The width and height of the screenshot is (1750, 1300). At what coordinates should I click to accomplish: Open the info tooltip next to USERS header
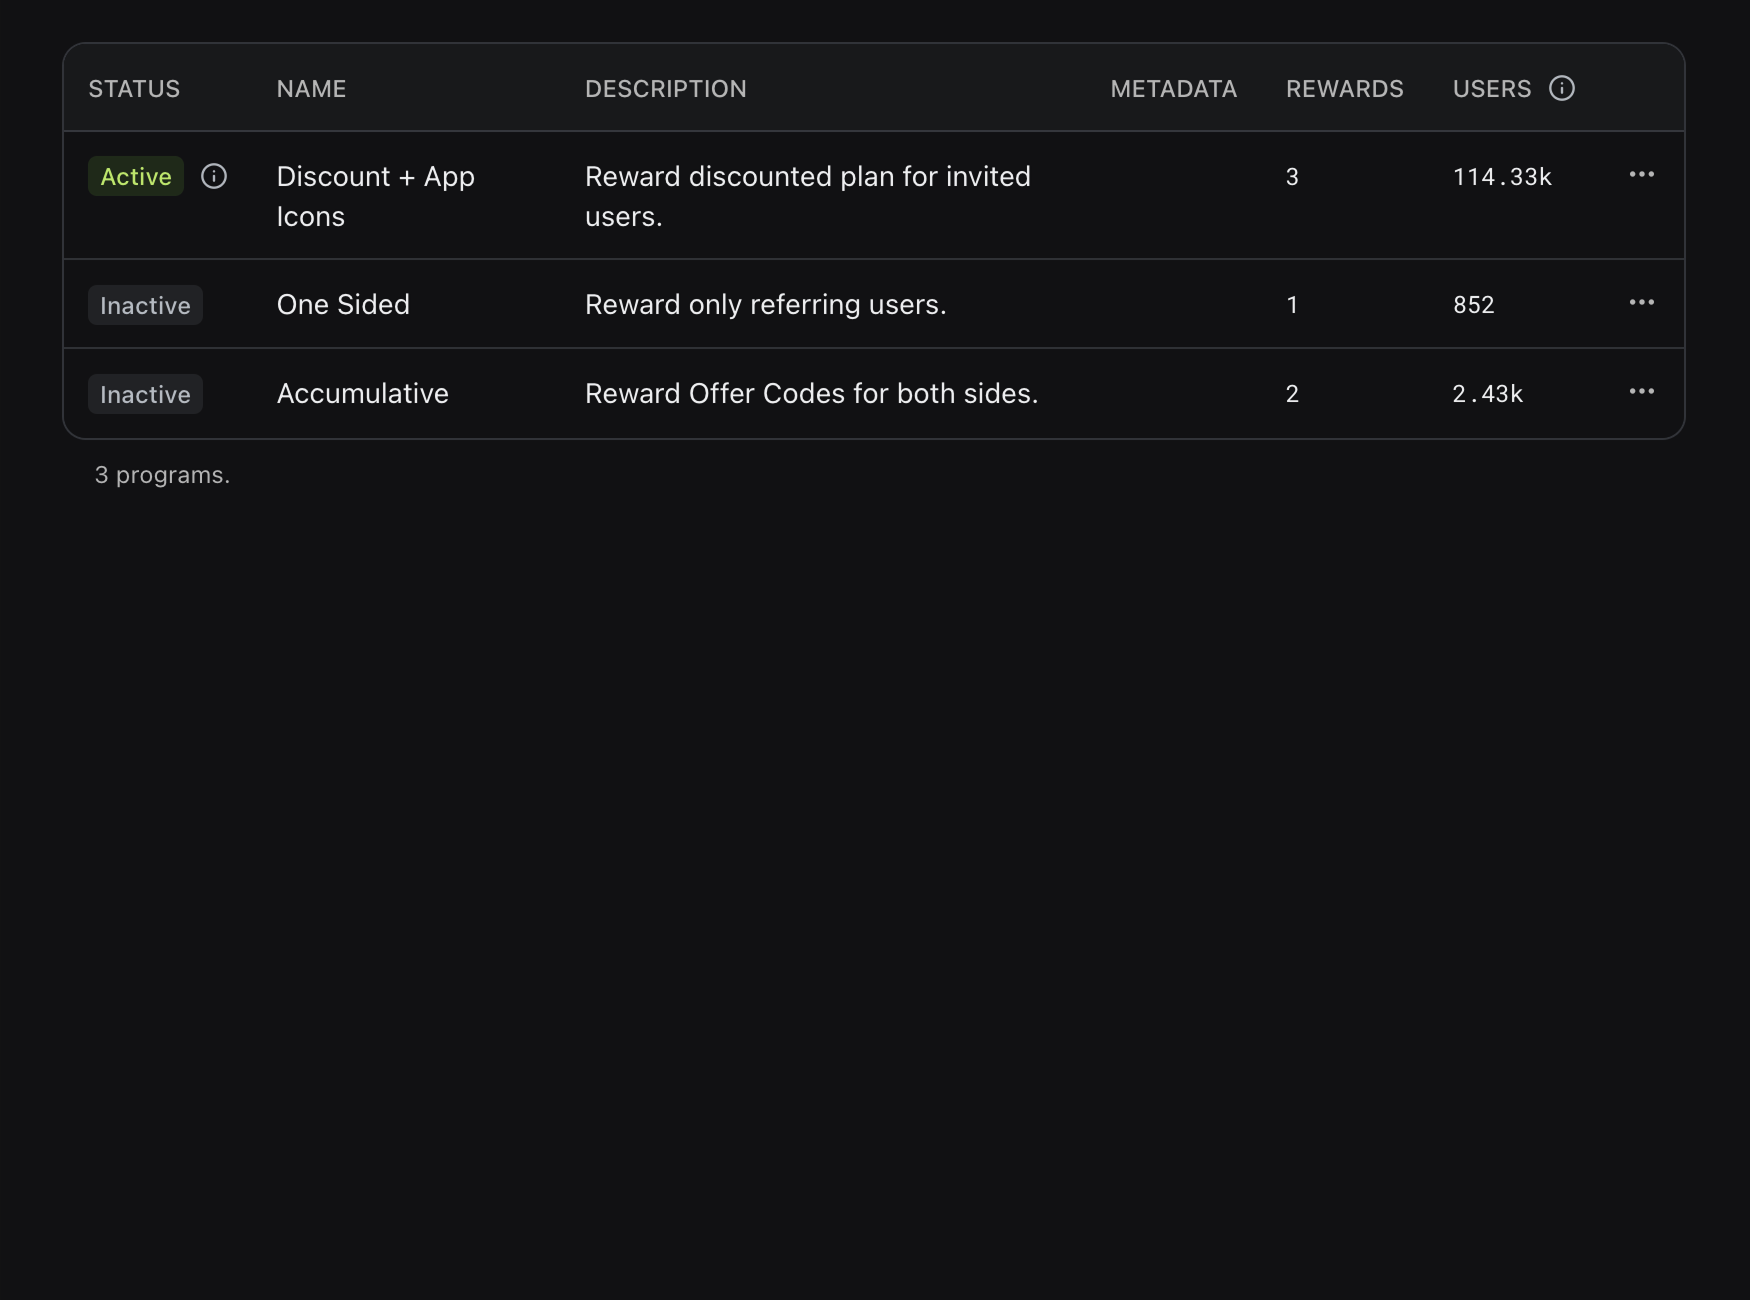click(1561, 88)
